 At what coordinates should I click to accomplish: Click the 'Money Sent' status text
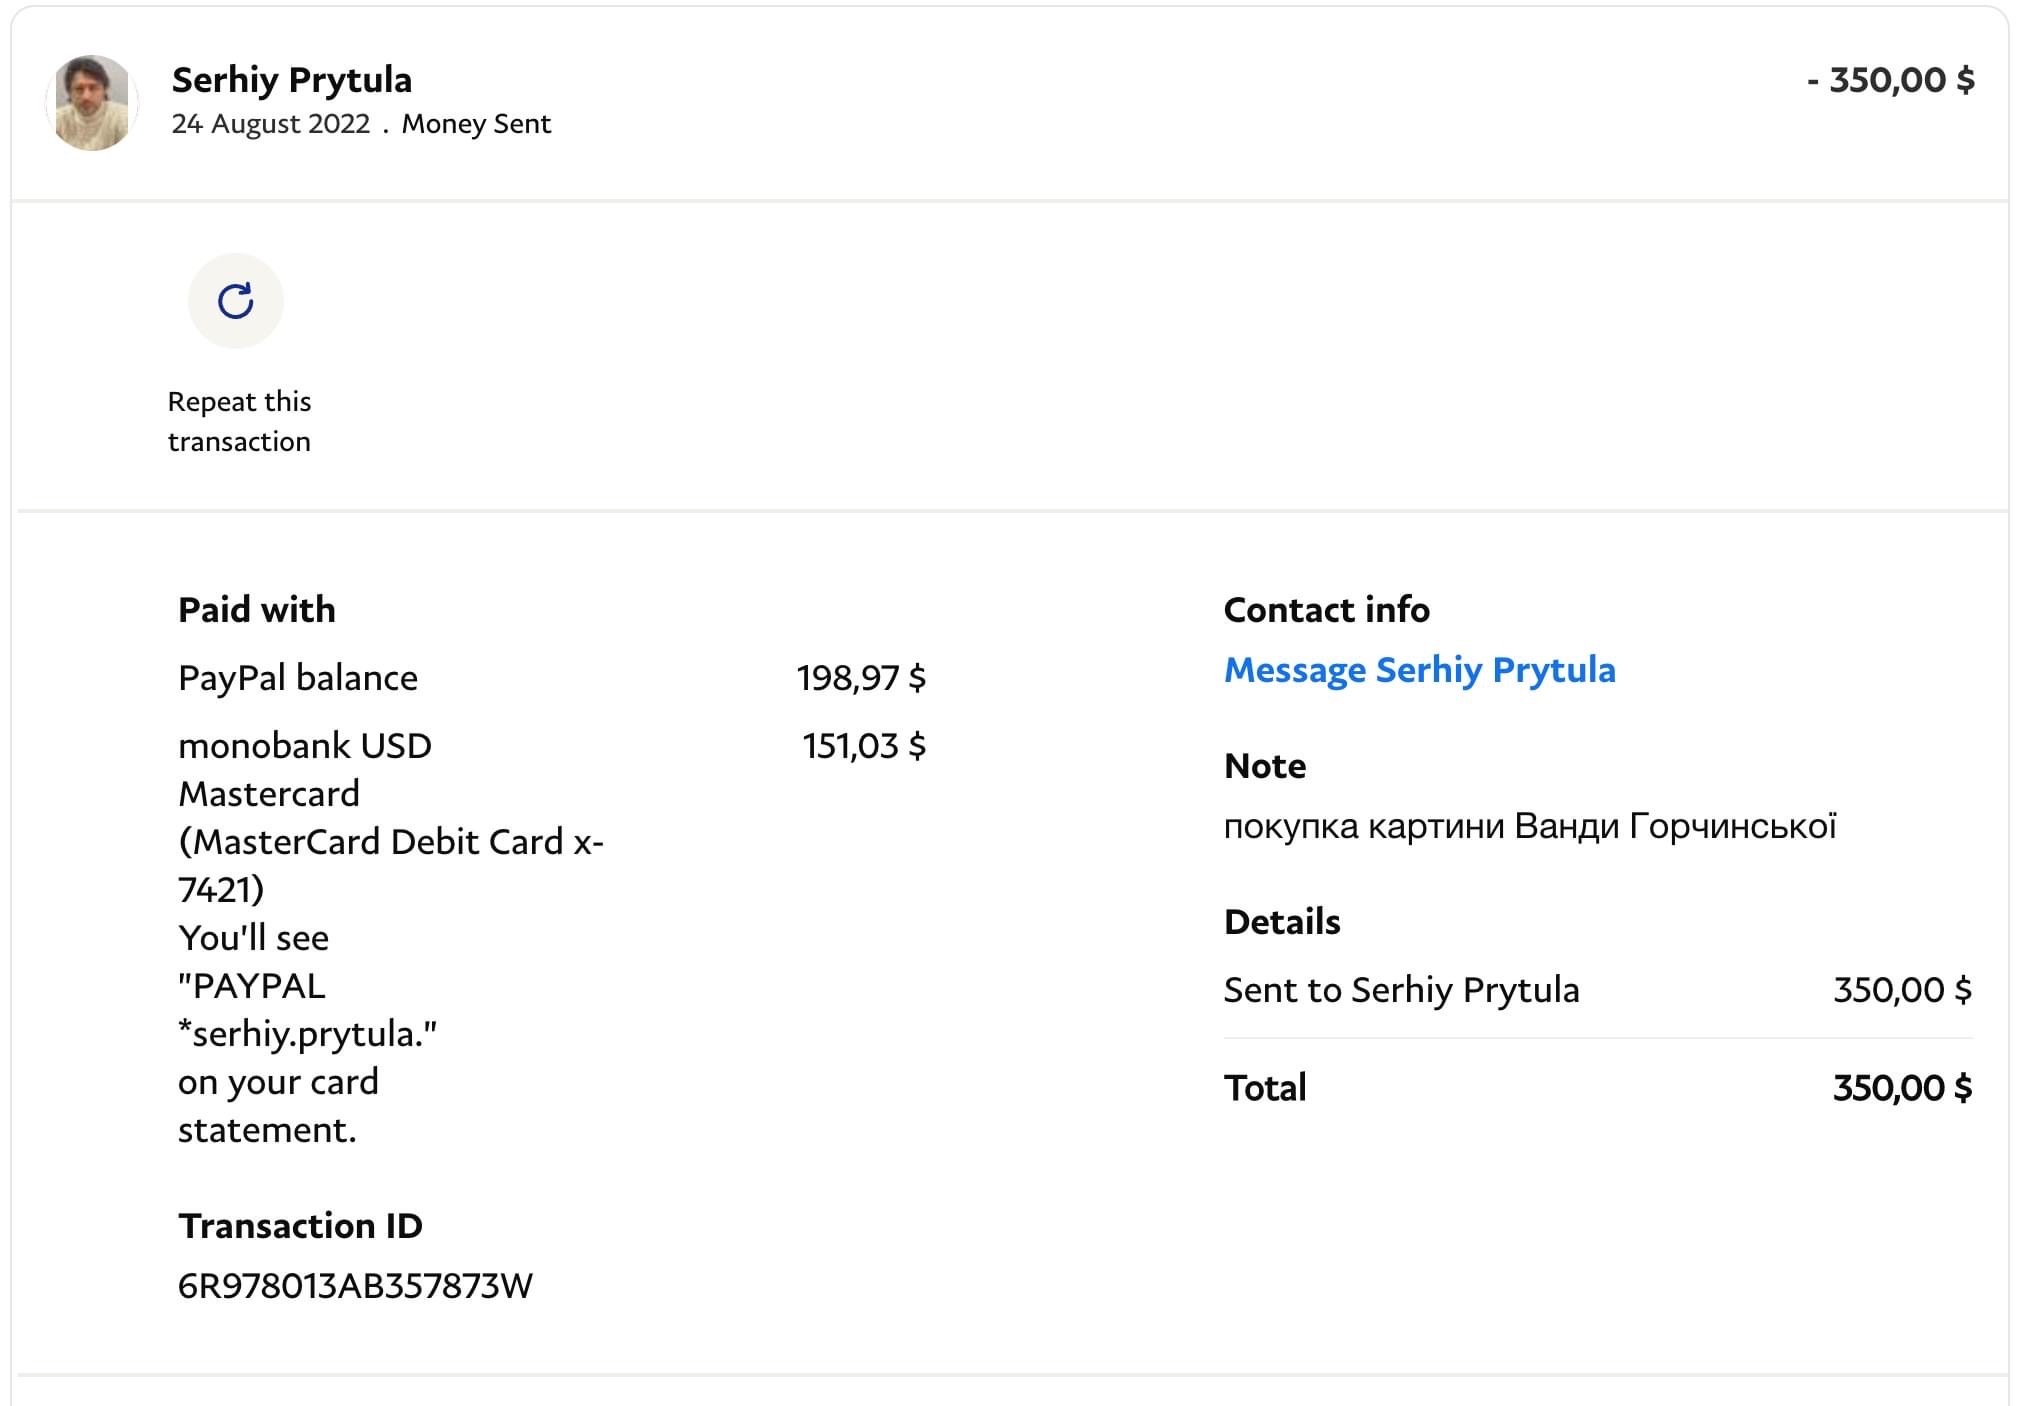476,124
